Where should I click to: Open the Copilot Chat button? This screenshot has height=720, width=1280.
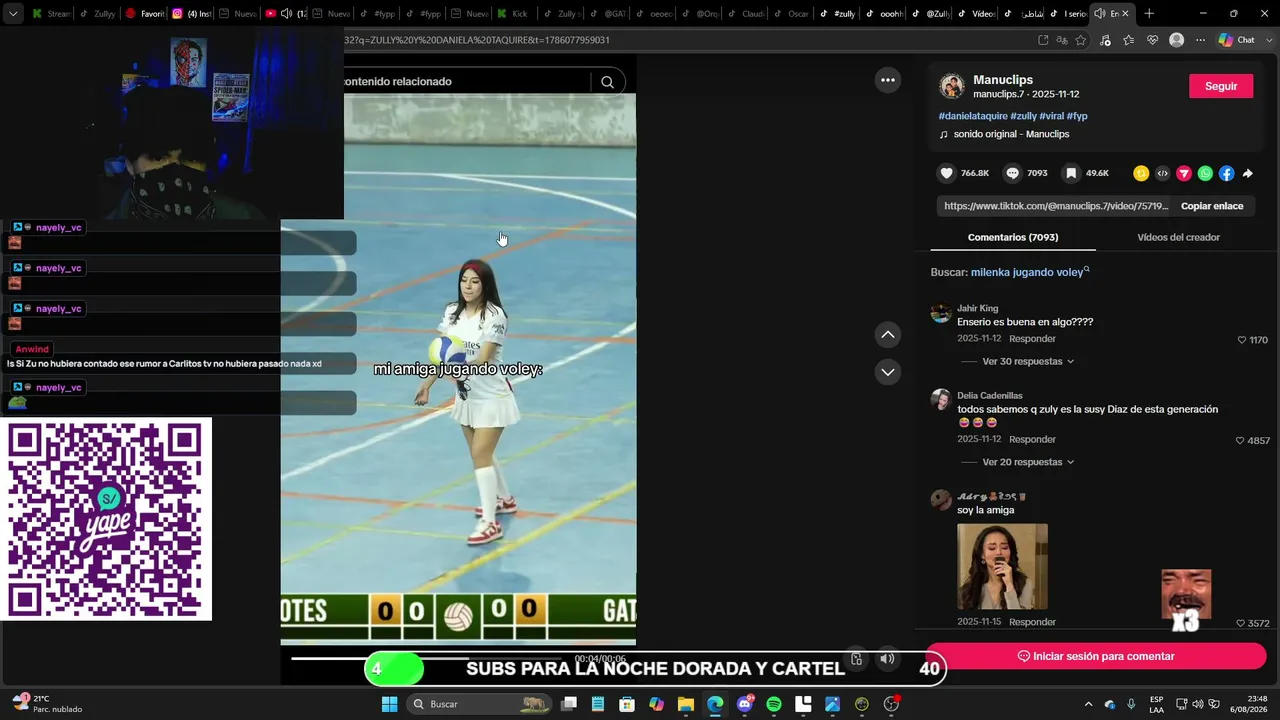[x=1237, y=40]
